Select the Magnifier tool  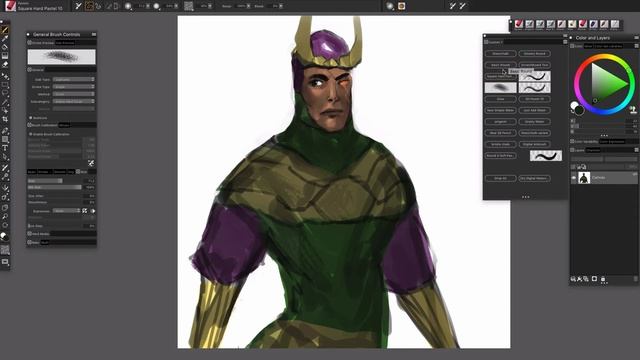[5, 217]
